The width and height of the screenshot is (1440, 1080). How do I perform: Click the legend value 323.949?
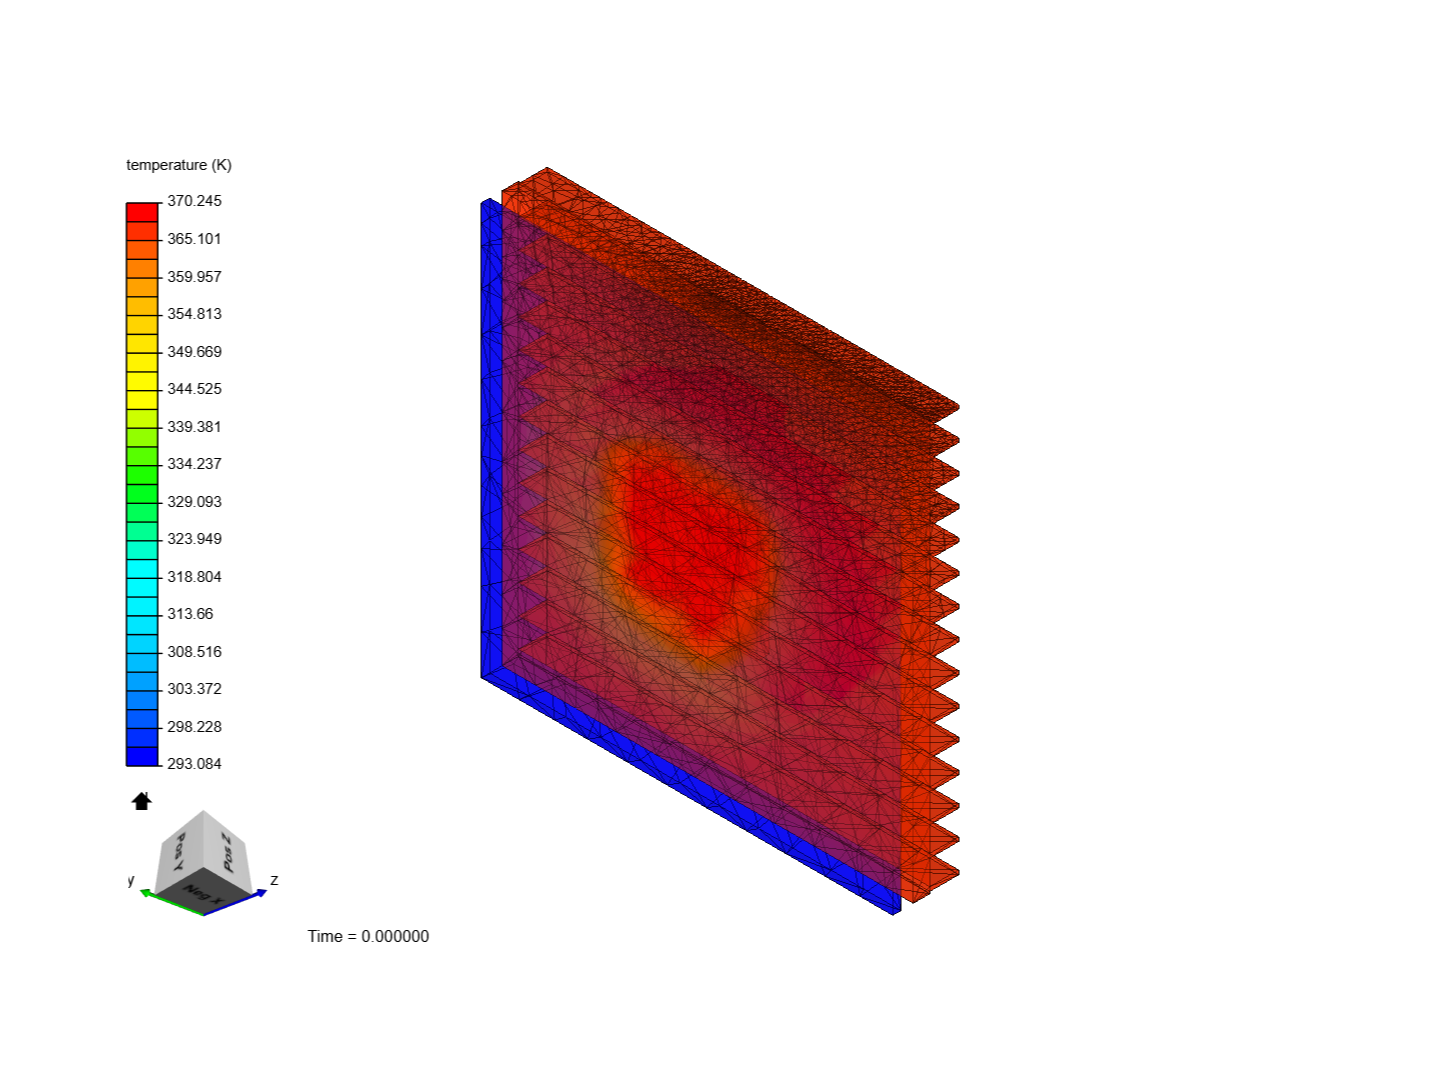point(194,539)
